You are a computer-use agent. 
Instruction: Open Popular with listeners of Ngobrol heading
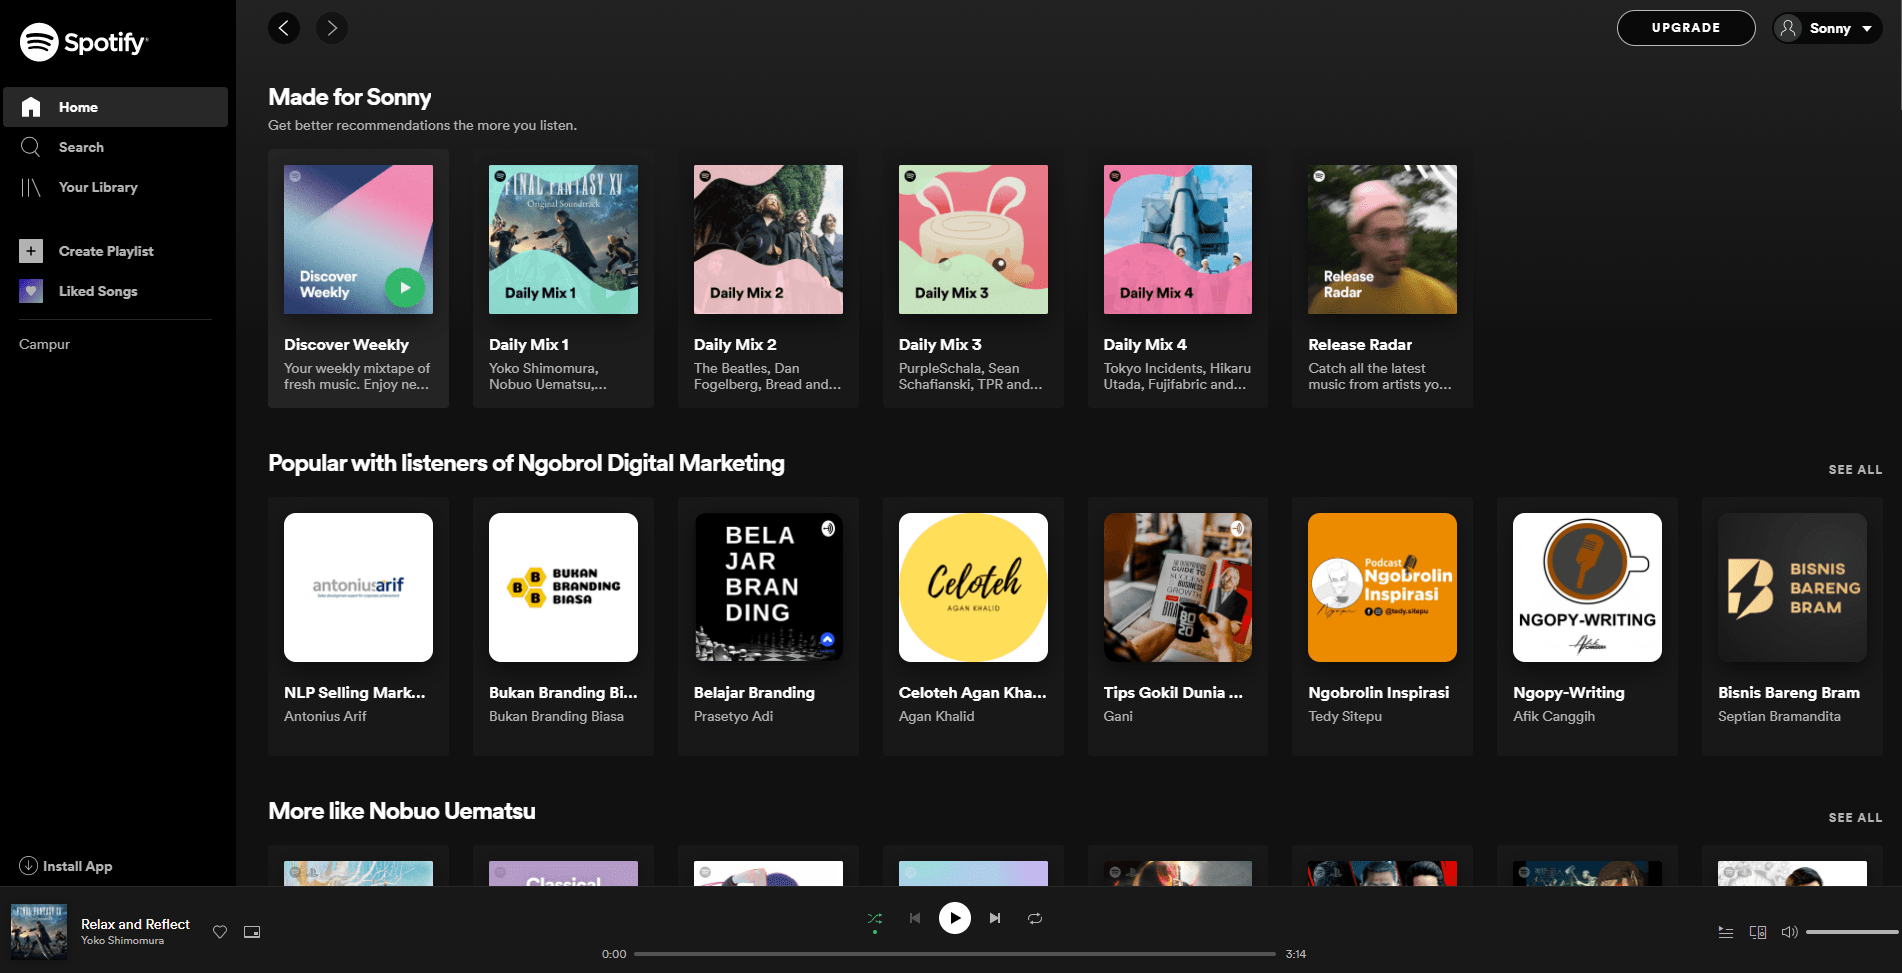526,463
